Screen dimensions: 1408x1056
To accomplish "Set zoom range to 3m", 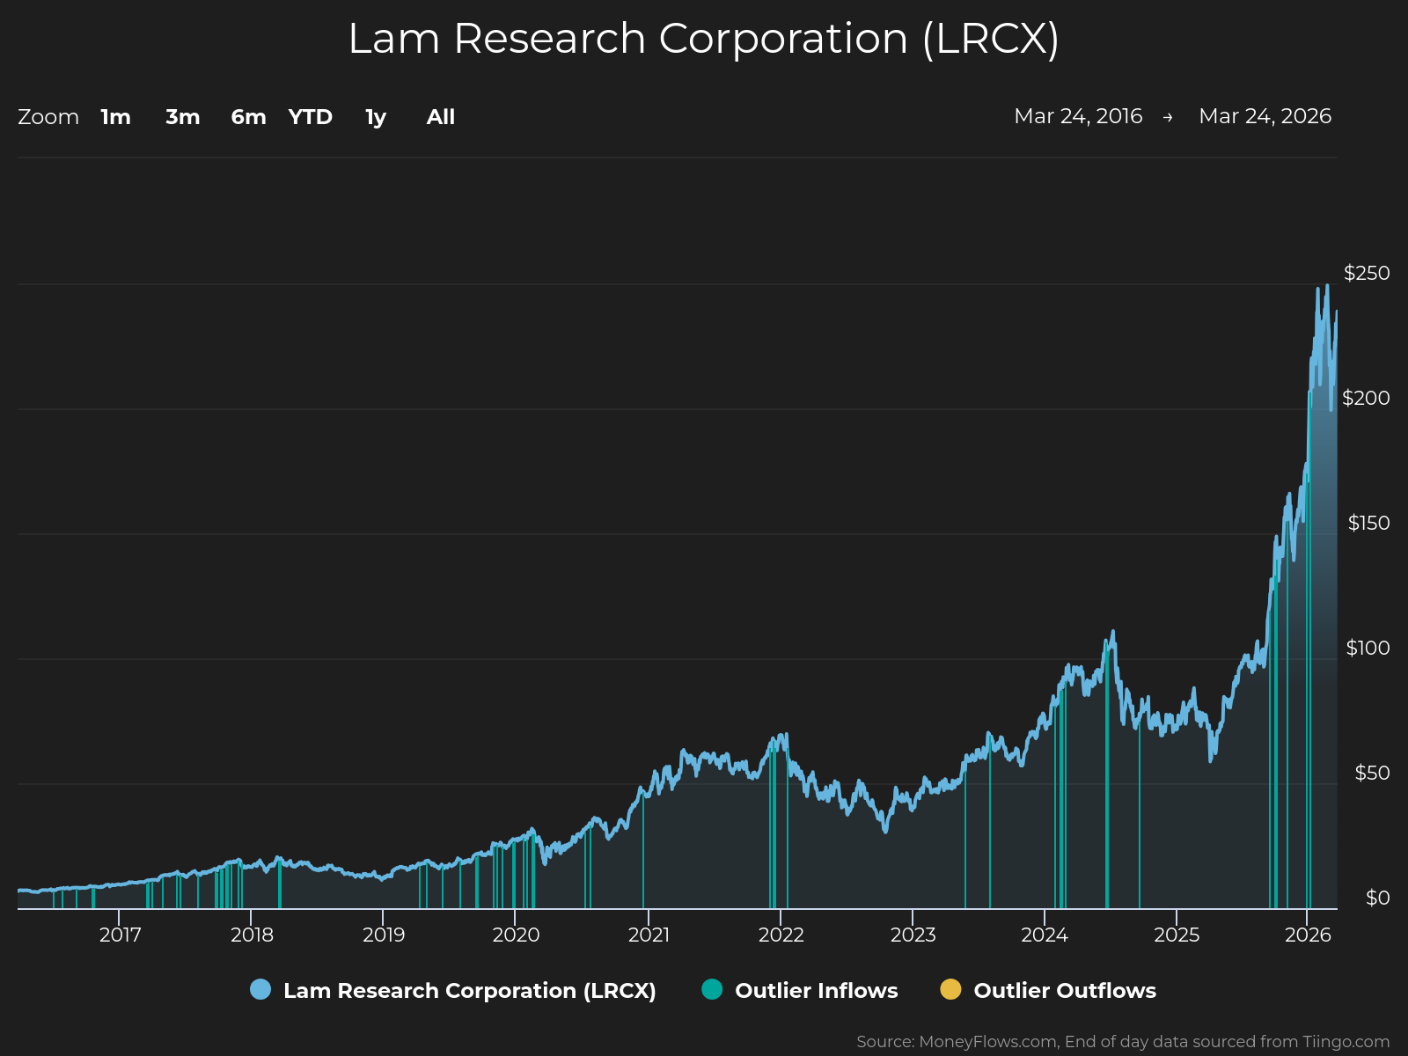I will [x=183, y=117].
